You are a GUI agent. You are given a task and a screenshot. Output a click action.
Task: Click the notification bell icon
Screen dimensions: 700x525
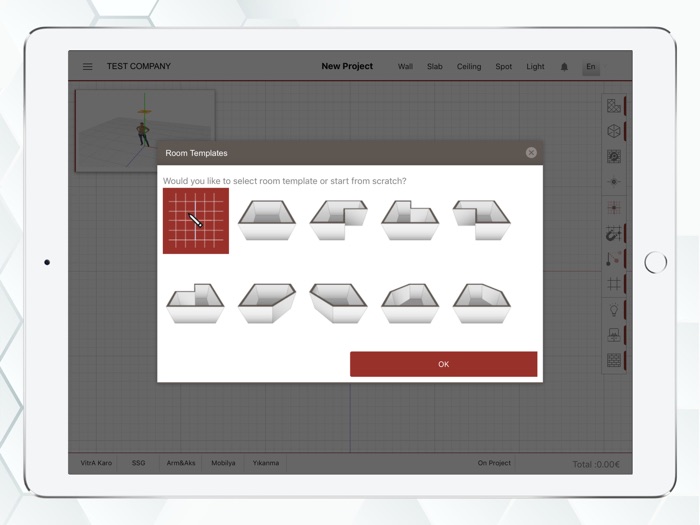[564, 67]
